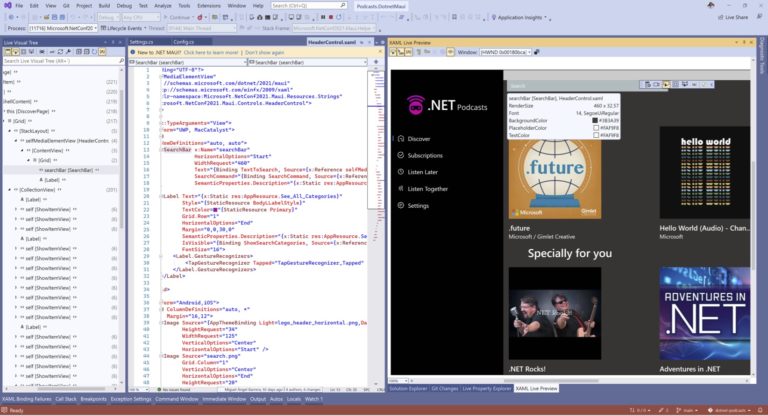Click the Stop Debugging red square icon

click(331, 18)
